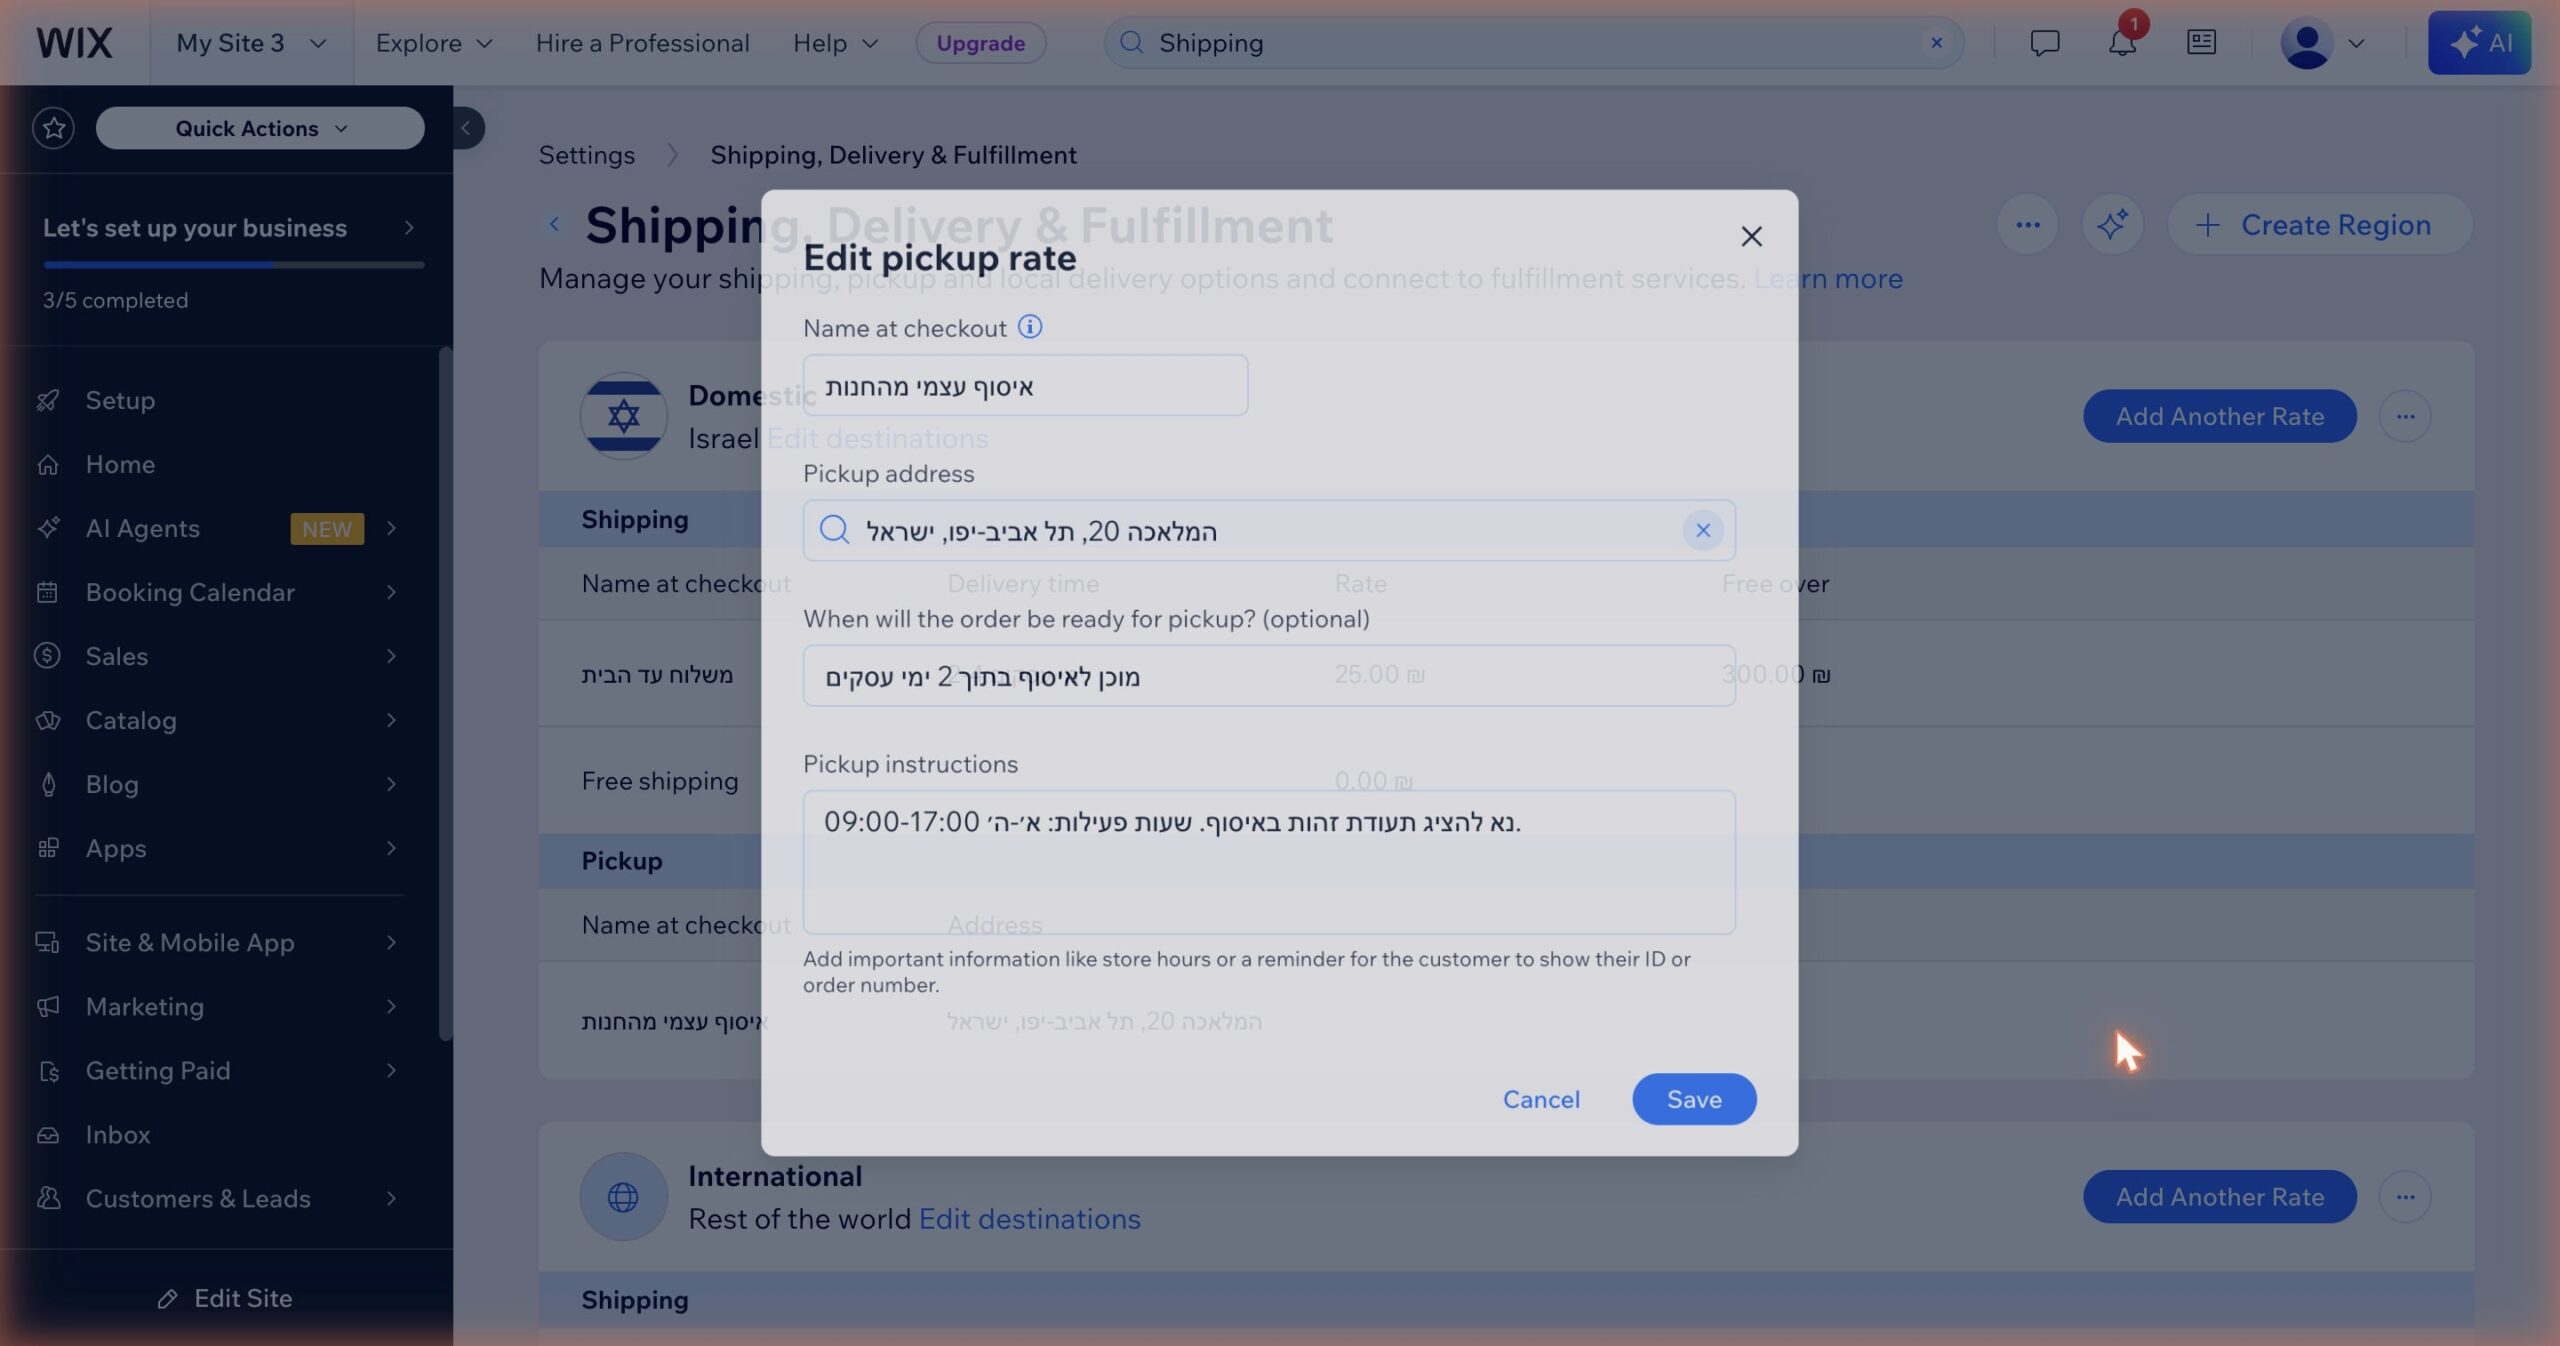Open the Explore menu
The image size is (2560, 1346).
[x=434, y=43]
